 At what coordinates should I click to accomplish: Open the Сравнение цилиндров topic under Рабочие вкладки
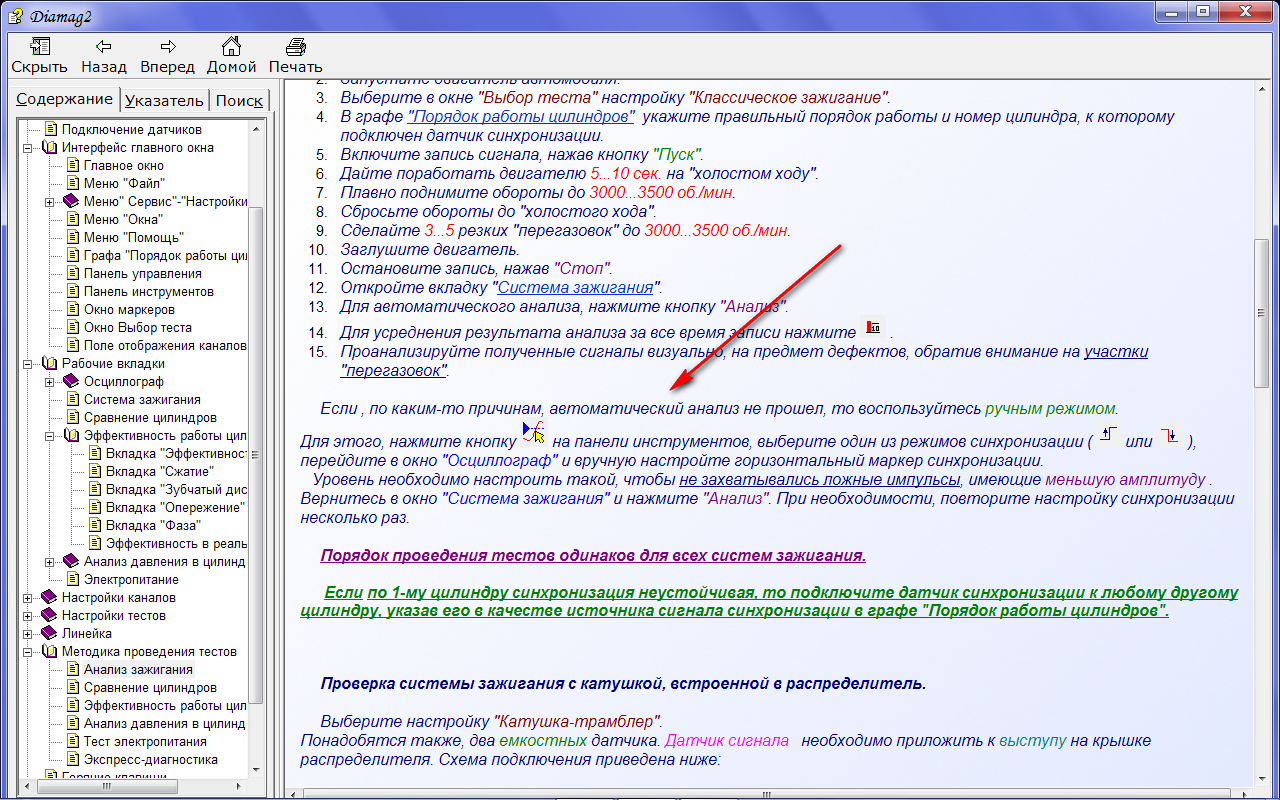[x=150, y=418]
